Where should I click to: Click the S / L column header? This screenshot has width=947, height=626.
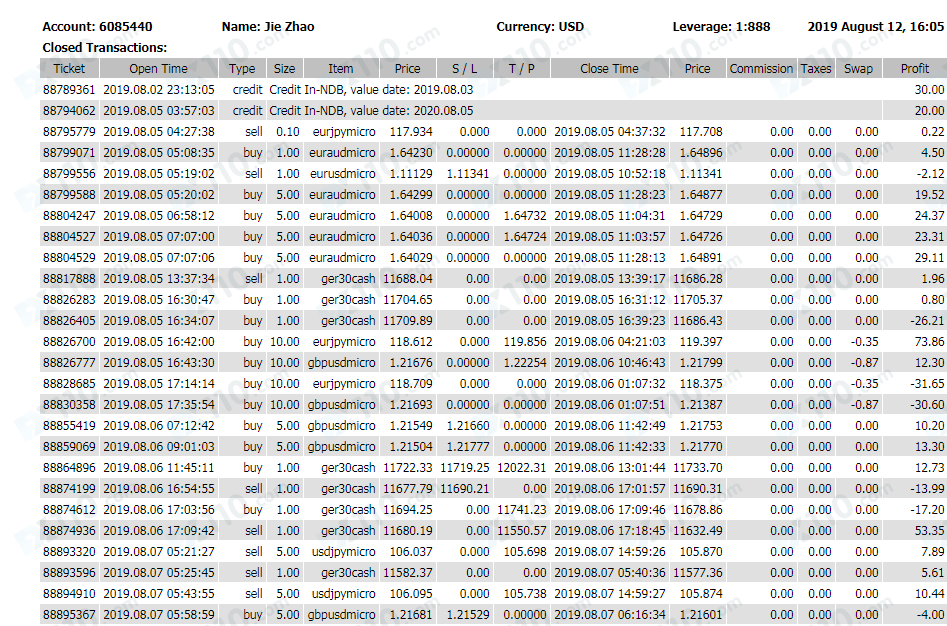pos(464,68)
